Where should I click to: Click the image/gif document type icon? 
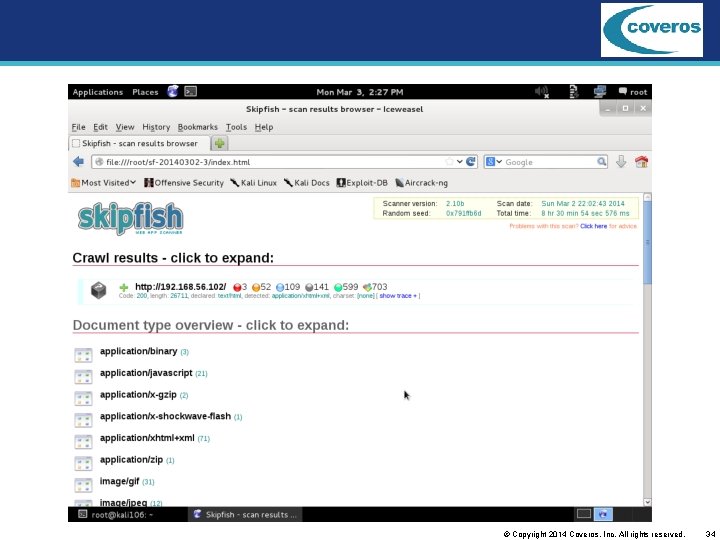(x=83, y=484)
